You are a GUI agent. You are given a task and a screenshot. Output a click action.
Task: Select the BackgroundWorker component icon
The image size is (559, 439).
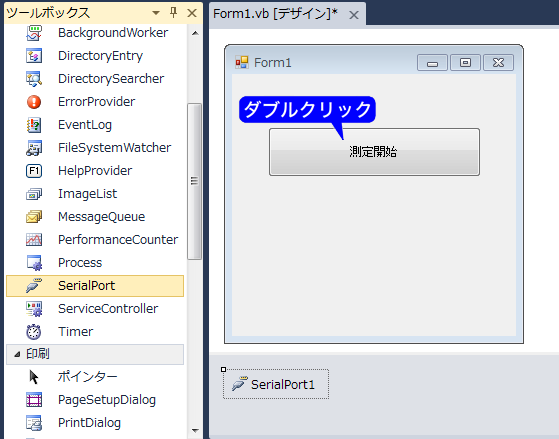tap(34, 33)
